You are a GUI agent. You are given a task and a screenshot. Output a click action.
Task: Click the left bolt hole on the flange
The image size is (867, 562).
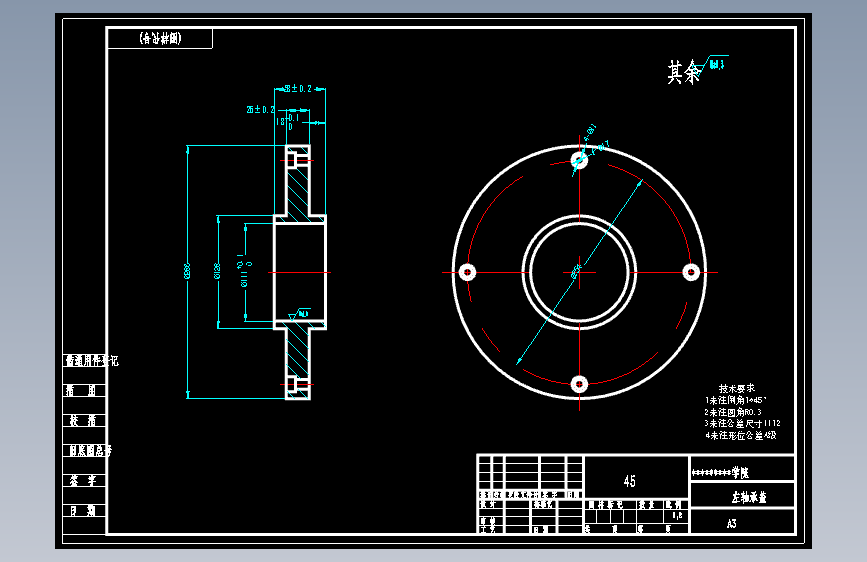(x=467, y=272)
